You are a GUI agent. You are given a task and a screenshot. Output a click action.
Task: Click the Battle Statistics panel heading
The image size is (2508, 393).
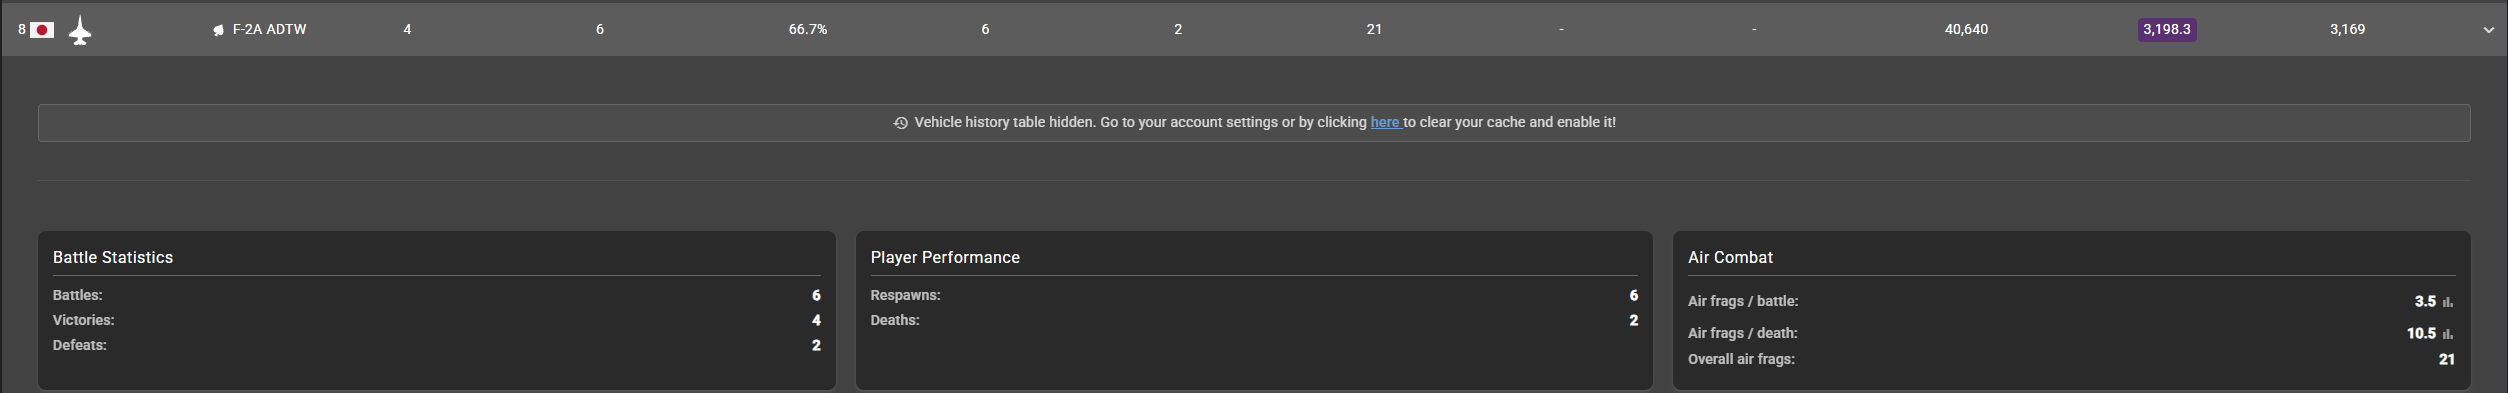[113, 257]
